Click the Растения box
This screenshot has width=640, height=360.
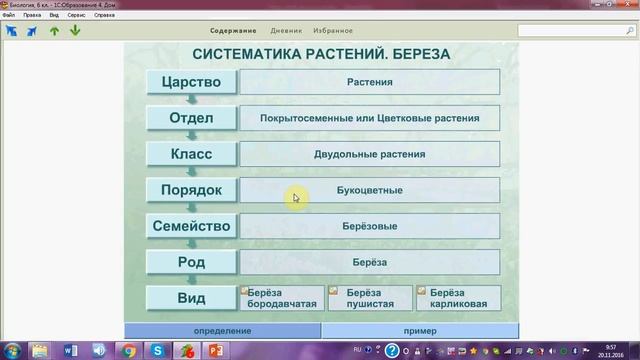(x=370, y=82)
